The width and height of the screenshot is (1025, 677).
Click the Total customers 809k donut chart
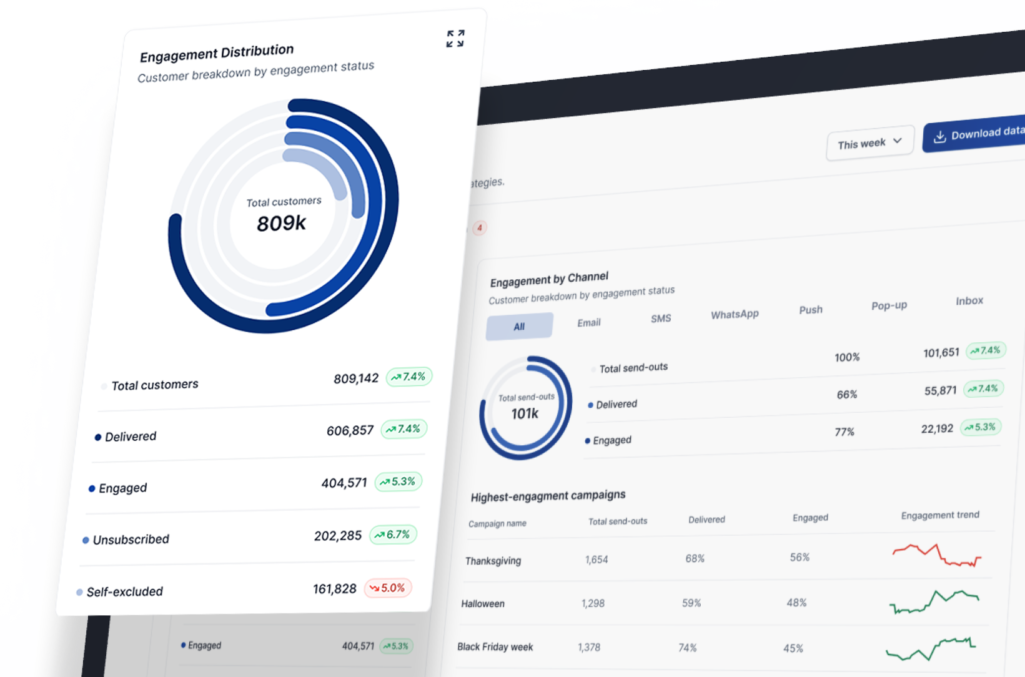[x=283, y=215]
